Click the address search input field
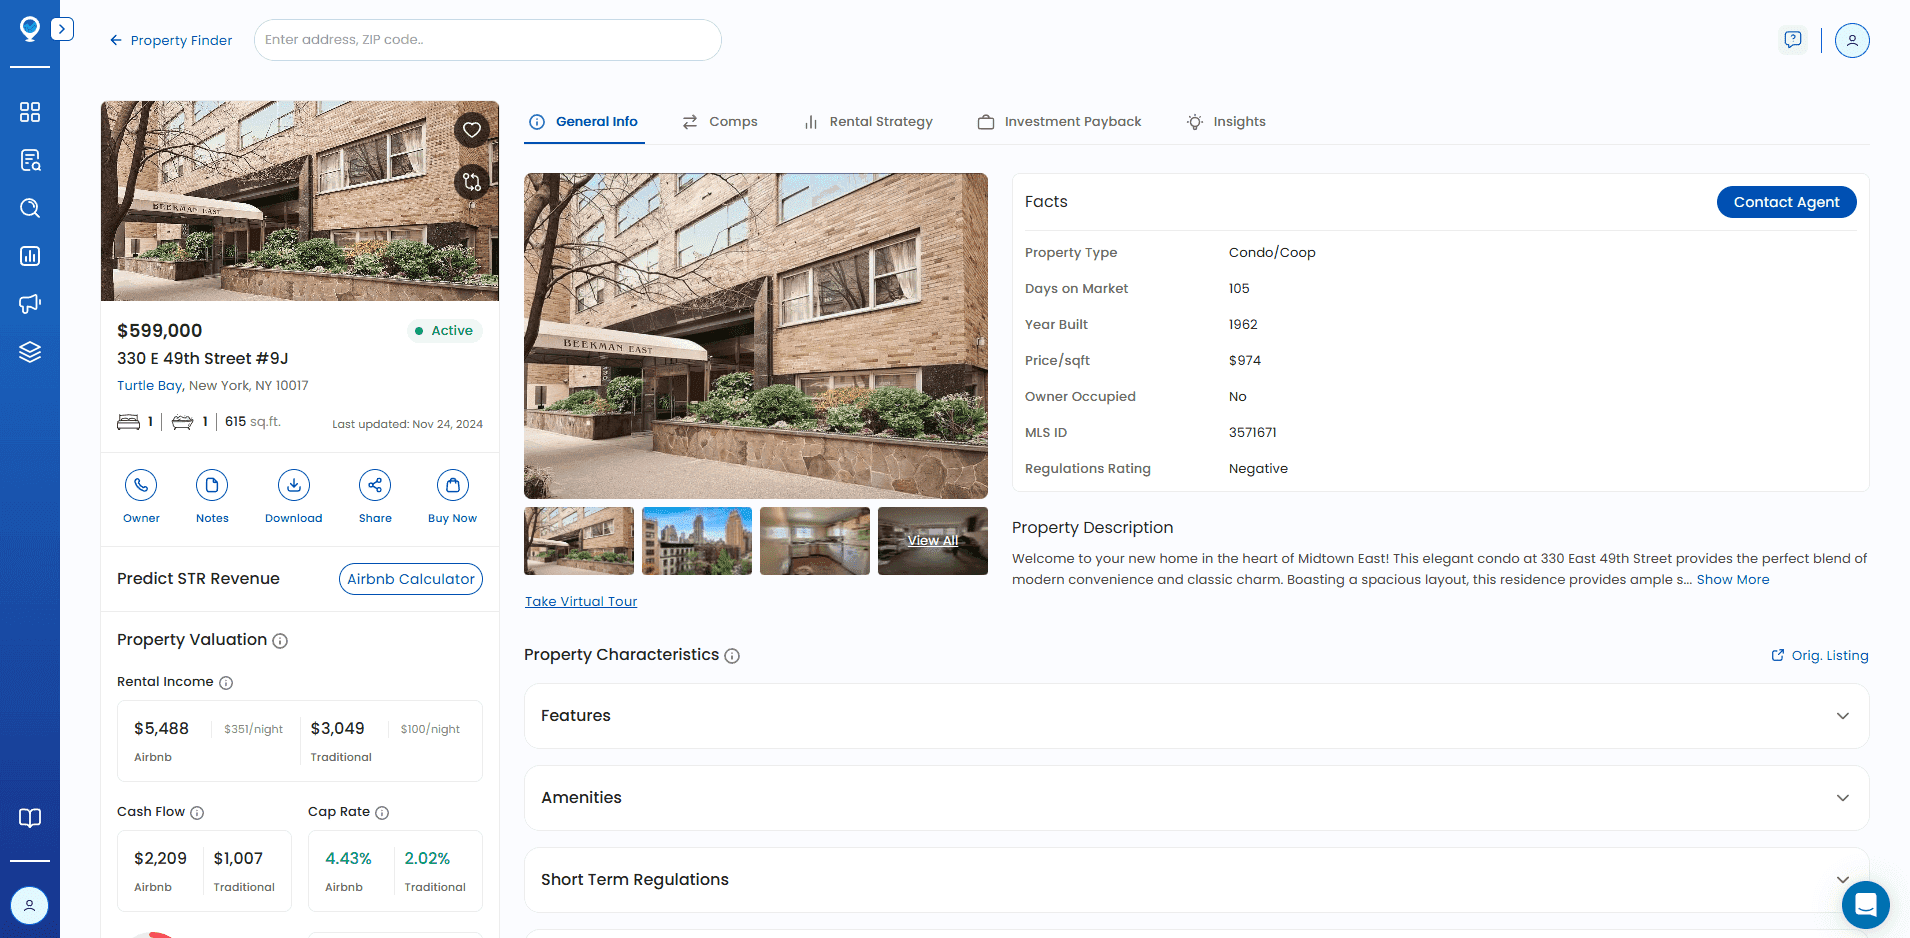 click(488, 40)
